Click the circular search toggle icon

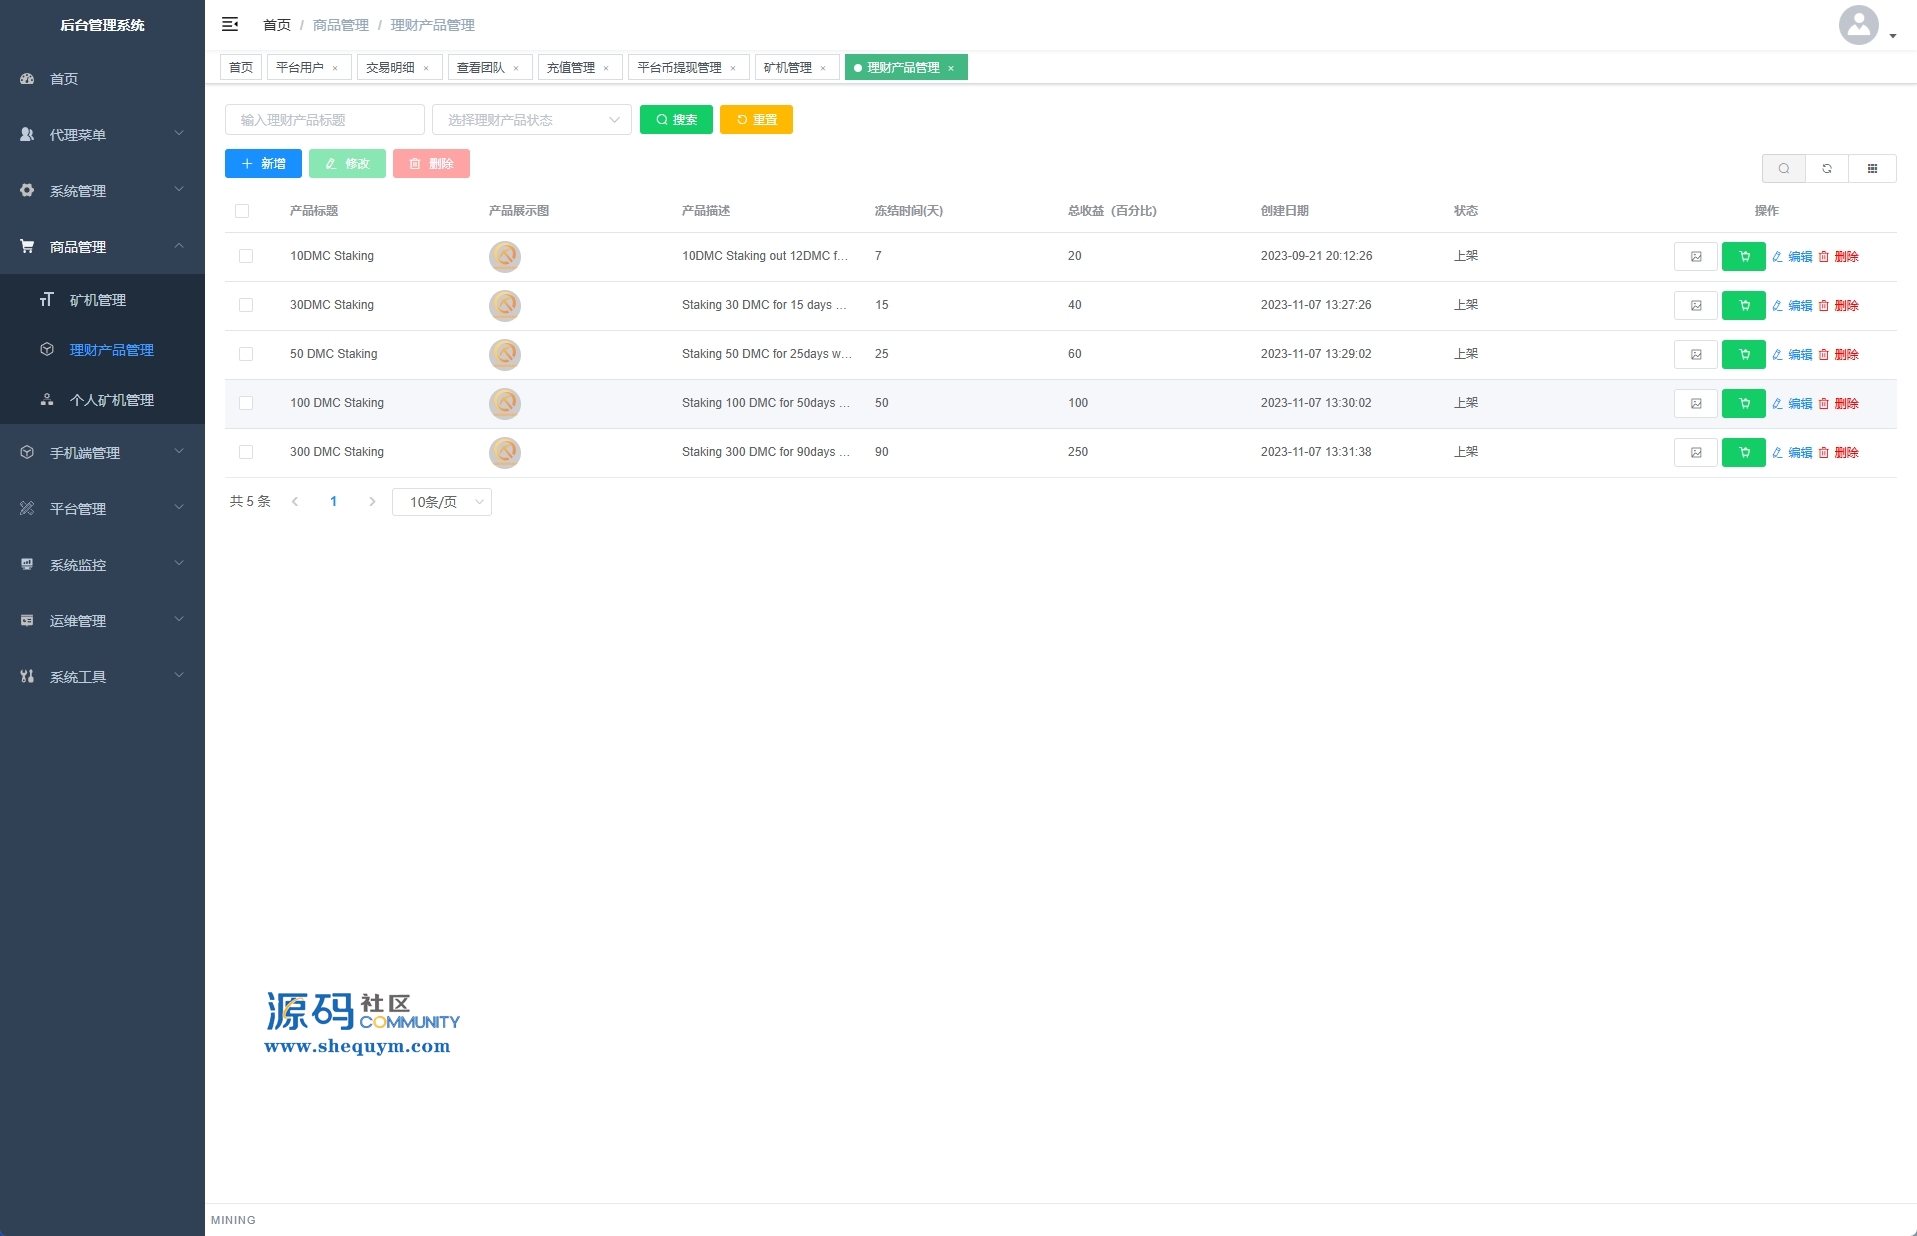(1783, 169)
